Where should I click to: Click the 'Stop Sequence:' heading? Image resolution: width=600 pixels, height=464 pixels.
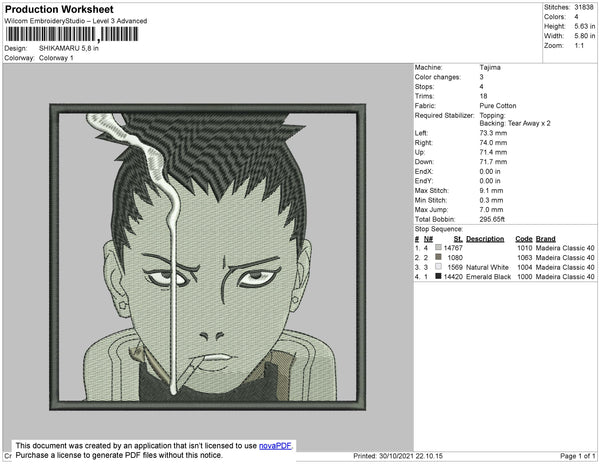point(439,229)
